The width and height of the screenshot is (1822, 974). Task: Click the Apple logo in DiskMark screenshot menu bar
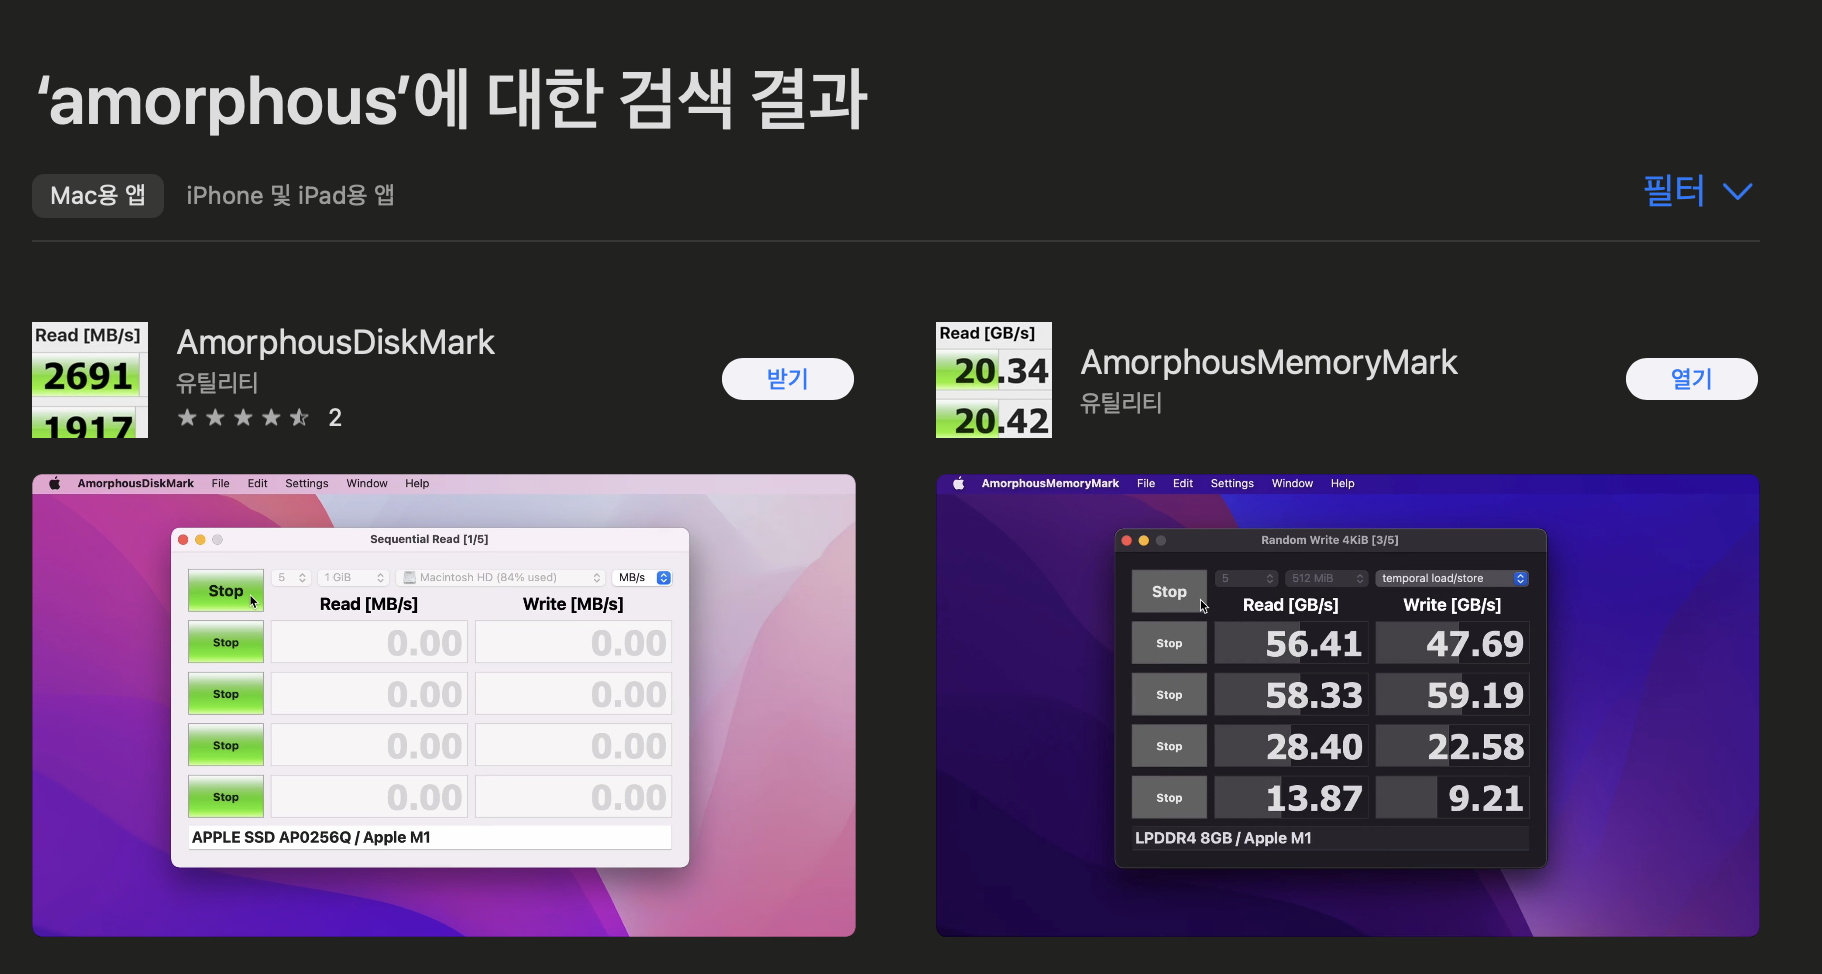coord(55,483)
